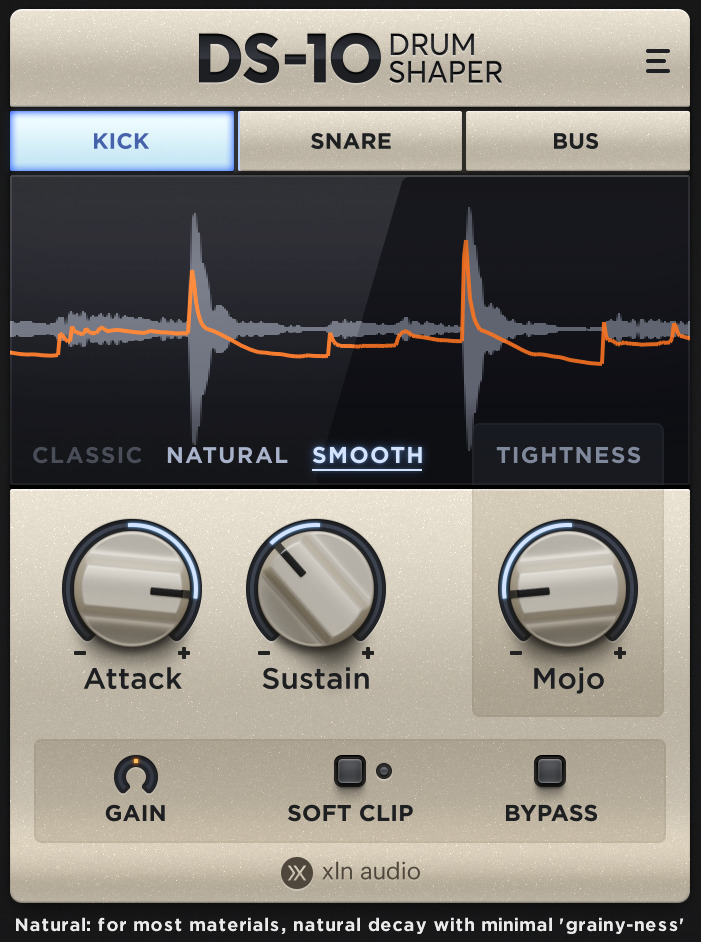Select the Kick tab
701x942 pixels.
[122, 141]
